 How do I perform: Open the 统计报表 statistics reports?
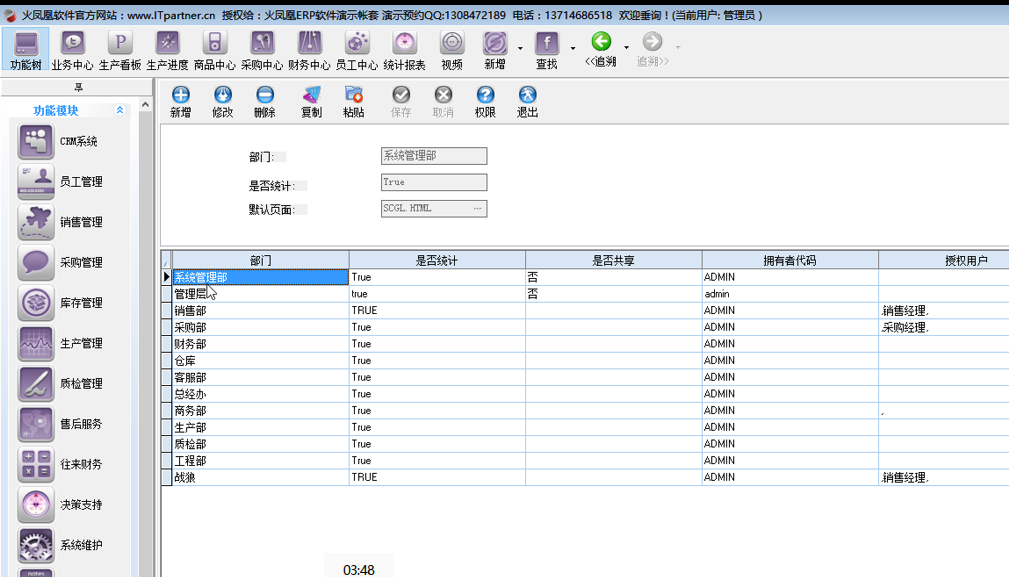404,50
